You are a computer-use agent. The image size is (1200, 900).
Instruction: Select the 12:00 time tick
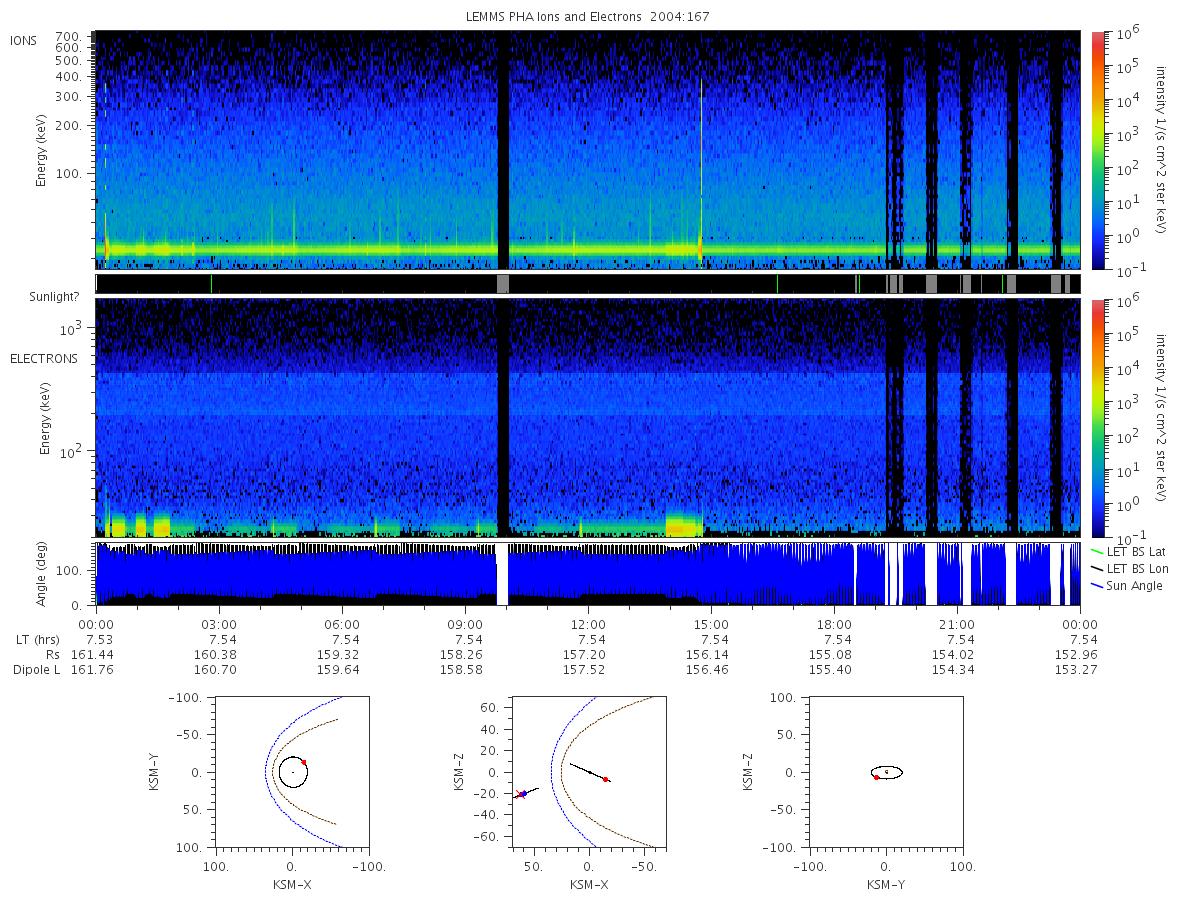(x=588, y=624)
